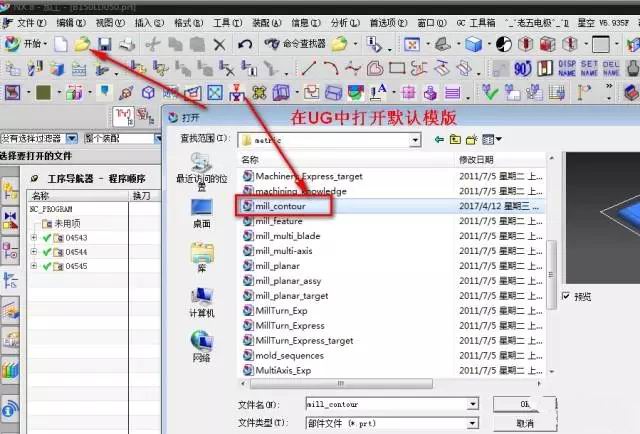Click the create new folder icon

(x=472, y=140)
